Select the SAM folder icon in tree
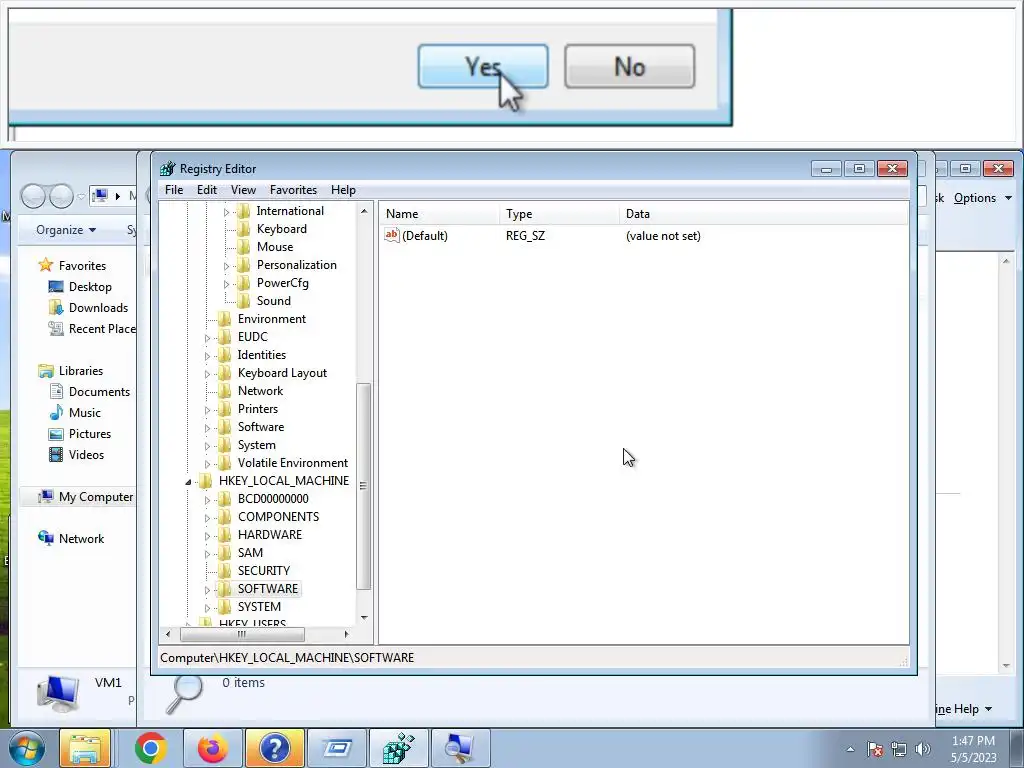 click(x=225, y=552)
